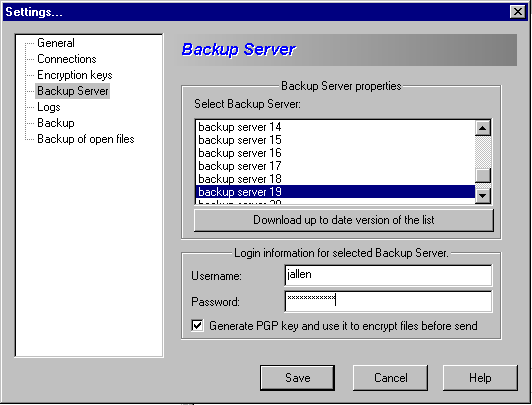Pick backup server 15 in the list
Screen dimensions: 532x405
click(335, 140)
